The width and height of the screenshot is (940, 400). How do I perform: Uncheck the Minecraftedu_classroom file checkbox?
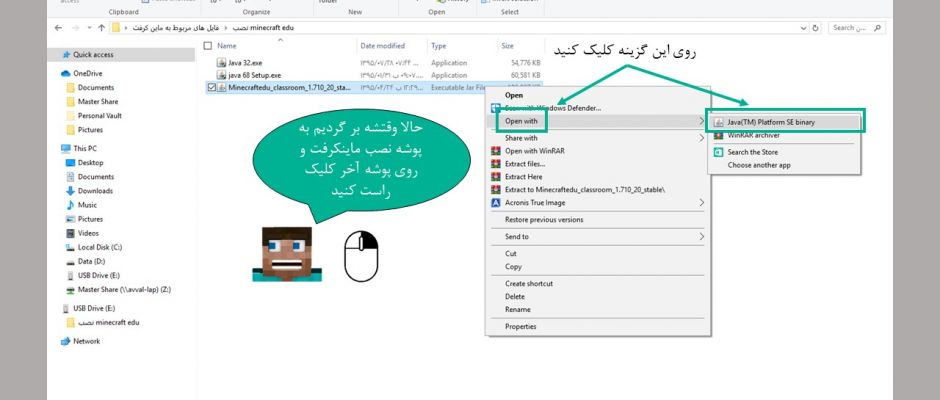211,87
